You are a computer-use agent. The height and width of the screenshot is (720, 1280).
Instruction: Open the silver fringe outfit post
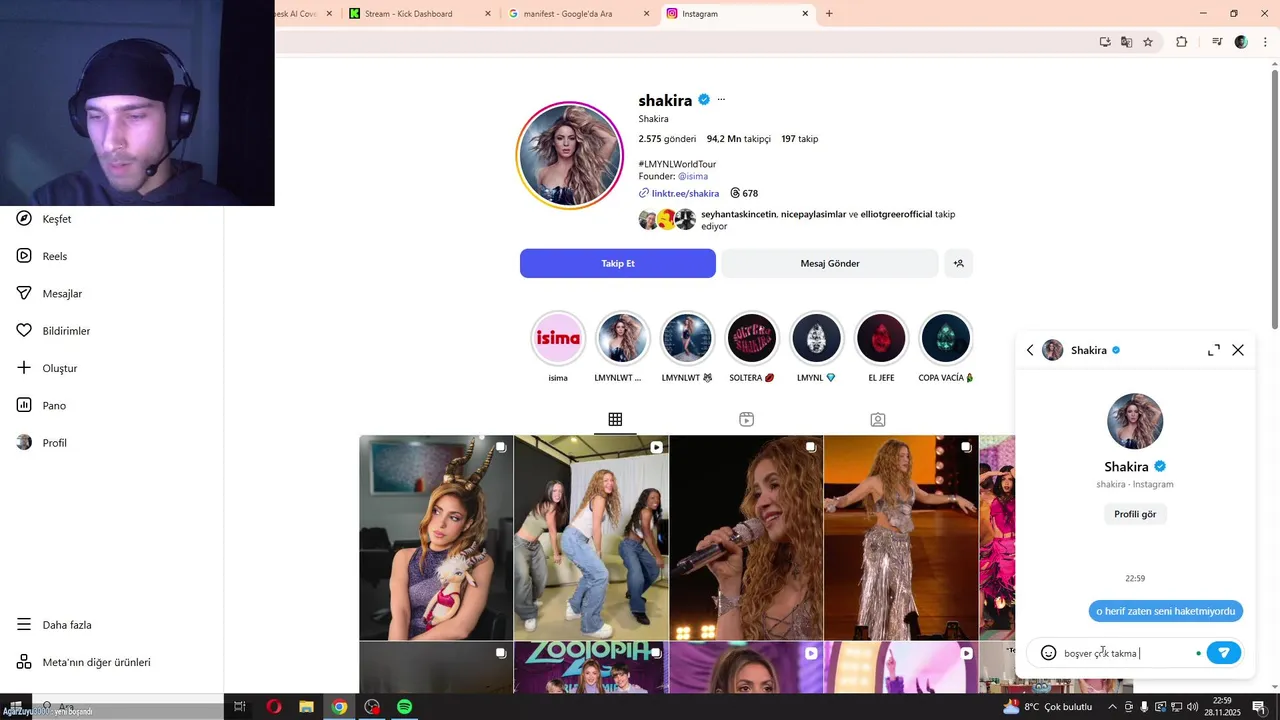pyautogui.click(x=901, y=538)
